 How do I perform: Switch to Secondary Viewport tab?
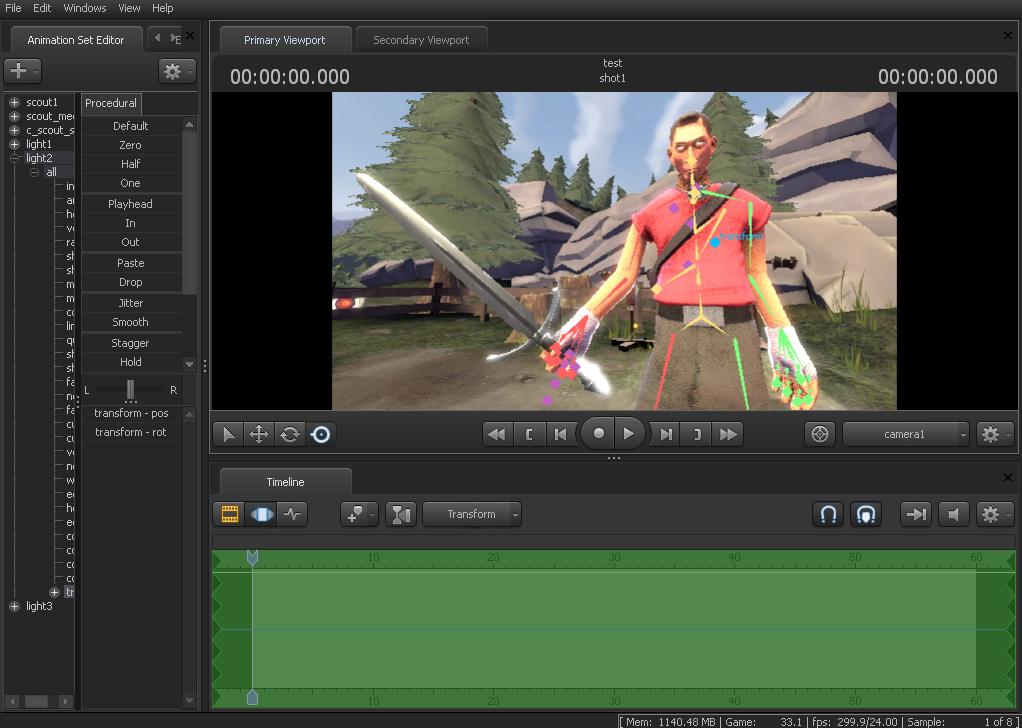coord(420,40)
